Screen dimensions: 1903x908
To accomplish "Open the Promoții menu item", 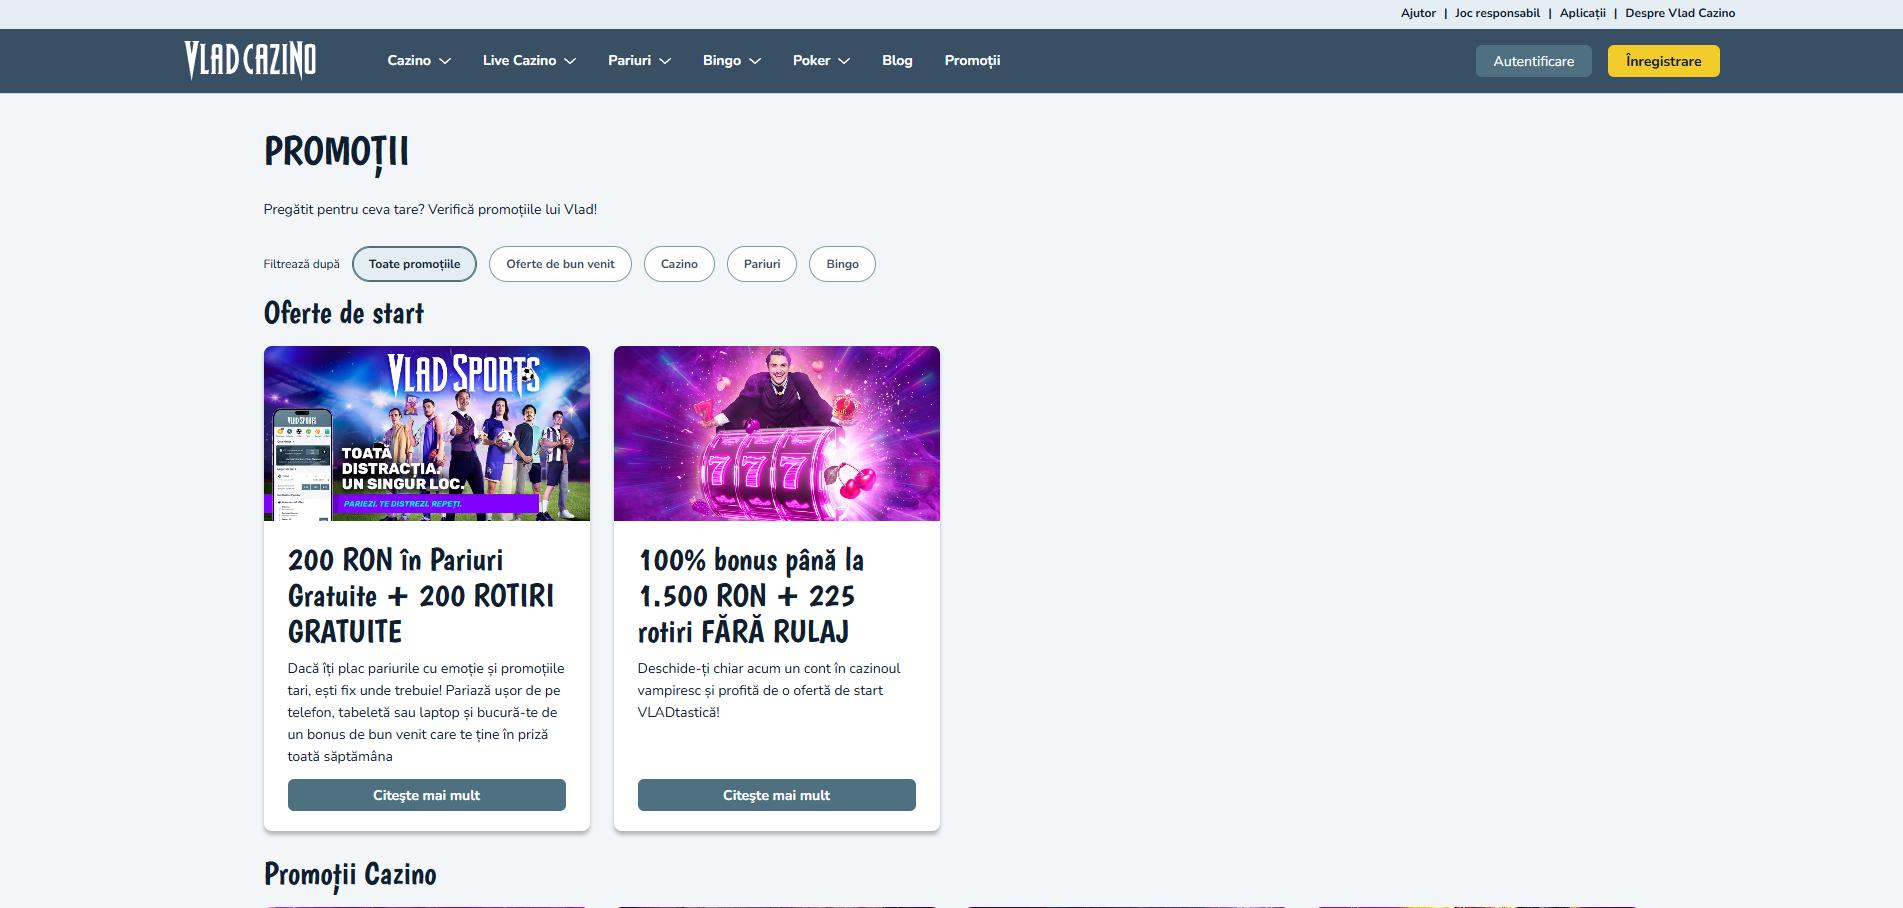I will (x=972, y=60).
